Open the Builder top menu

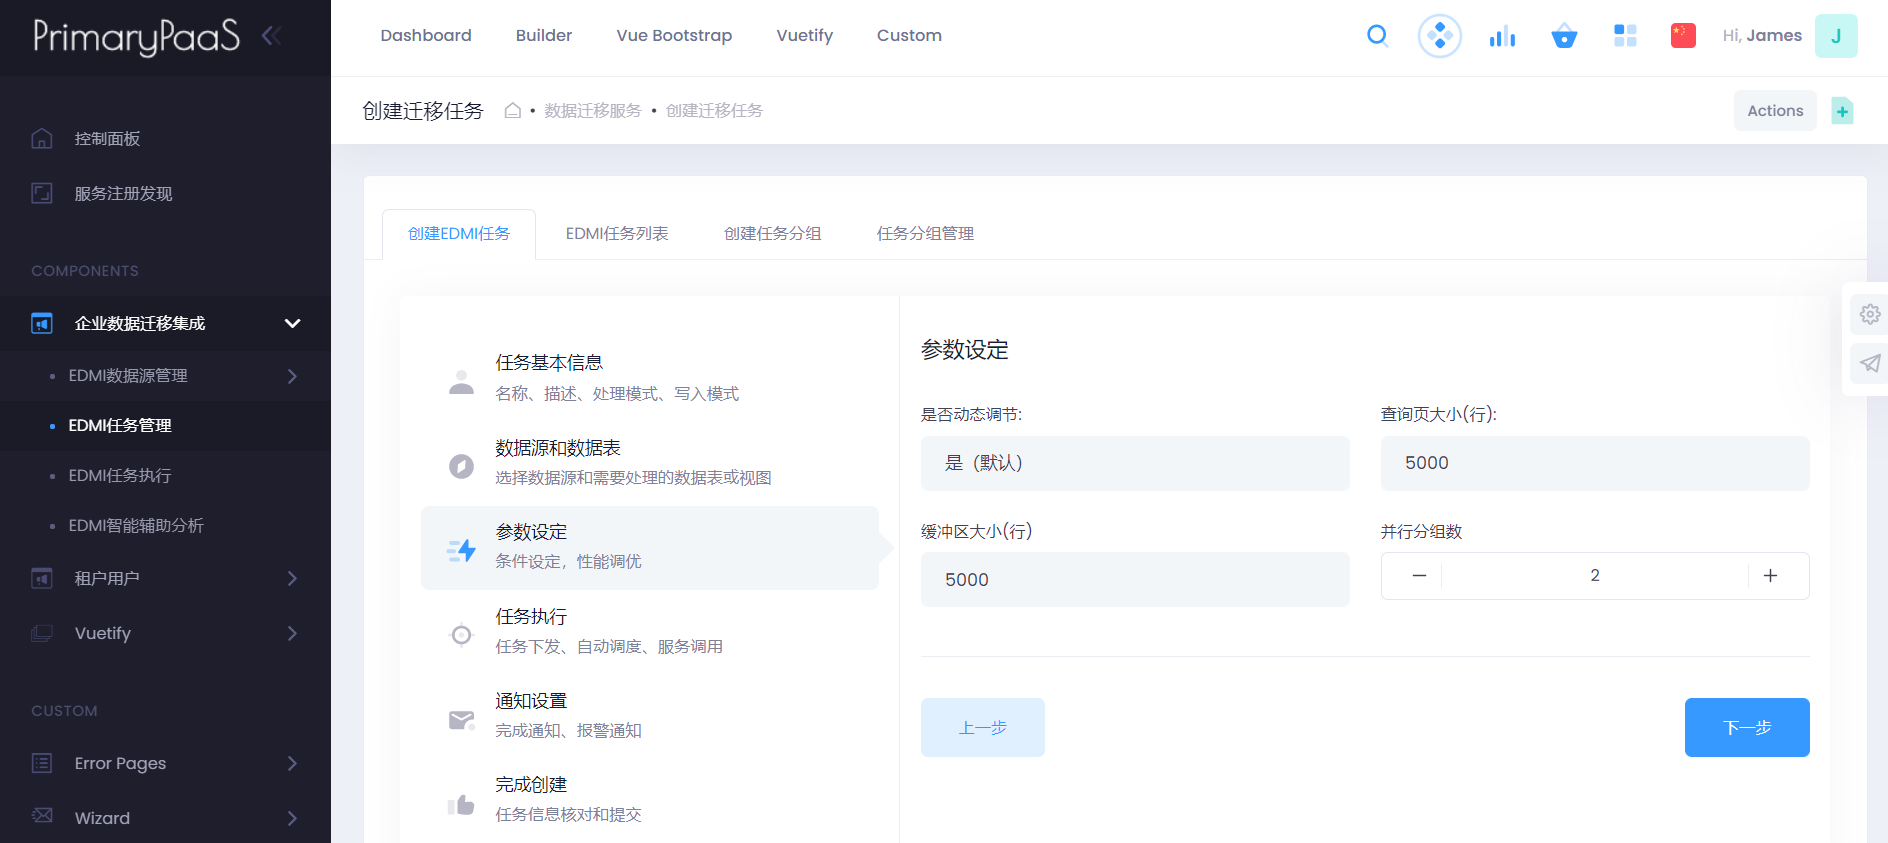544,36
